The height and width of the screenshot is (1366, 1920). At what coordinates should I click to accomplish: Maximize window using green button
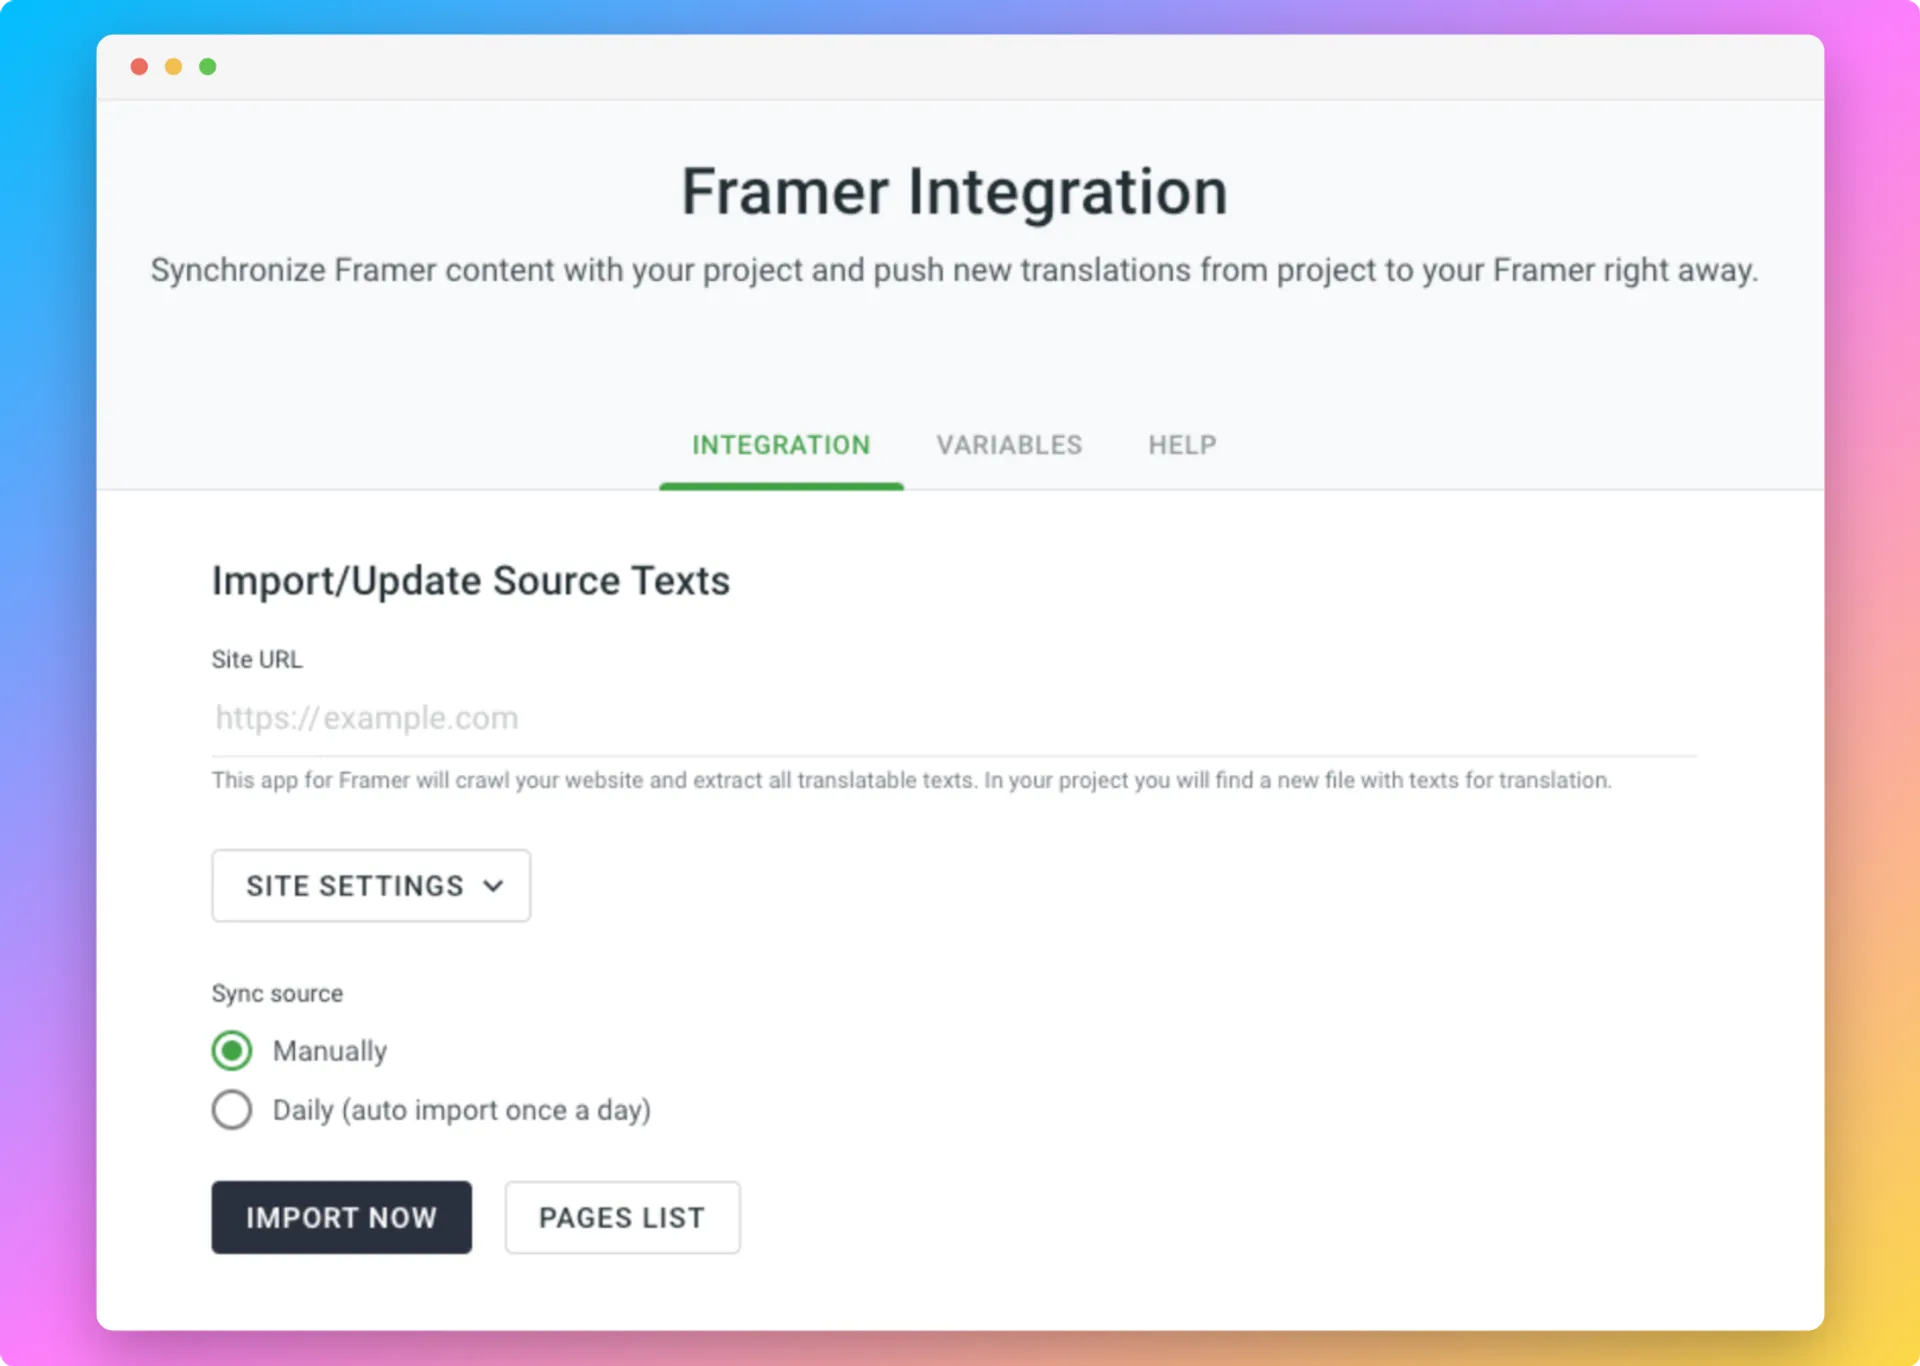pyautogui.click(x=207, y=67)
